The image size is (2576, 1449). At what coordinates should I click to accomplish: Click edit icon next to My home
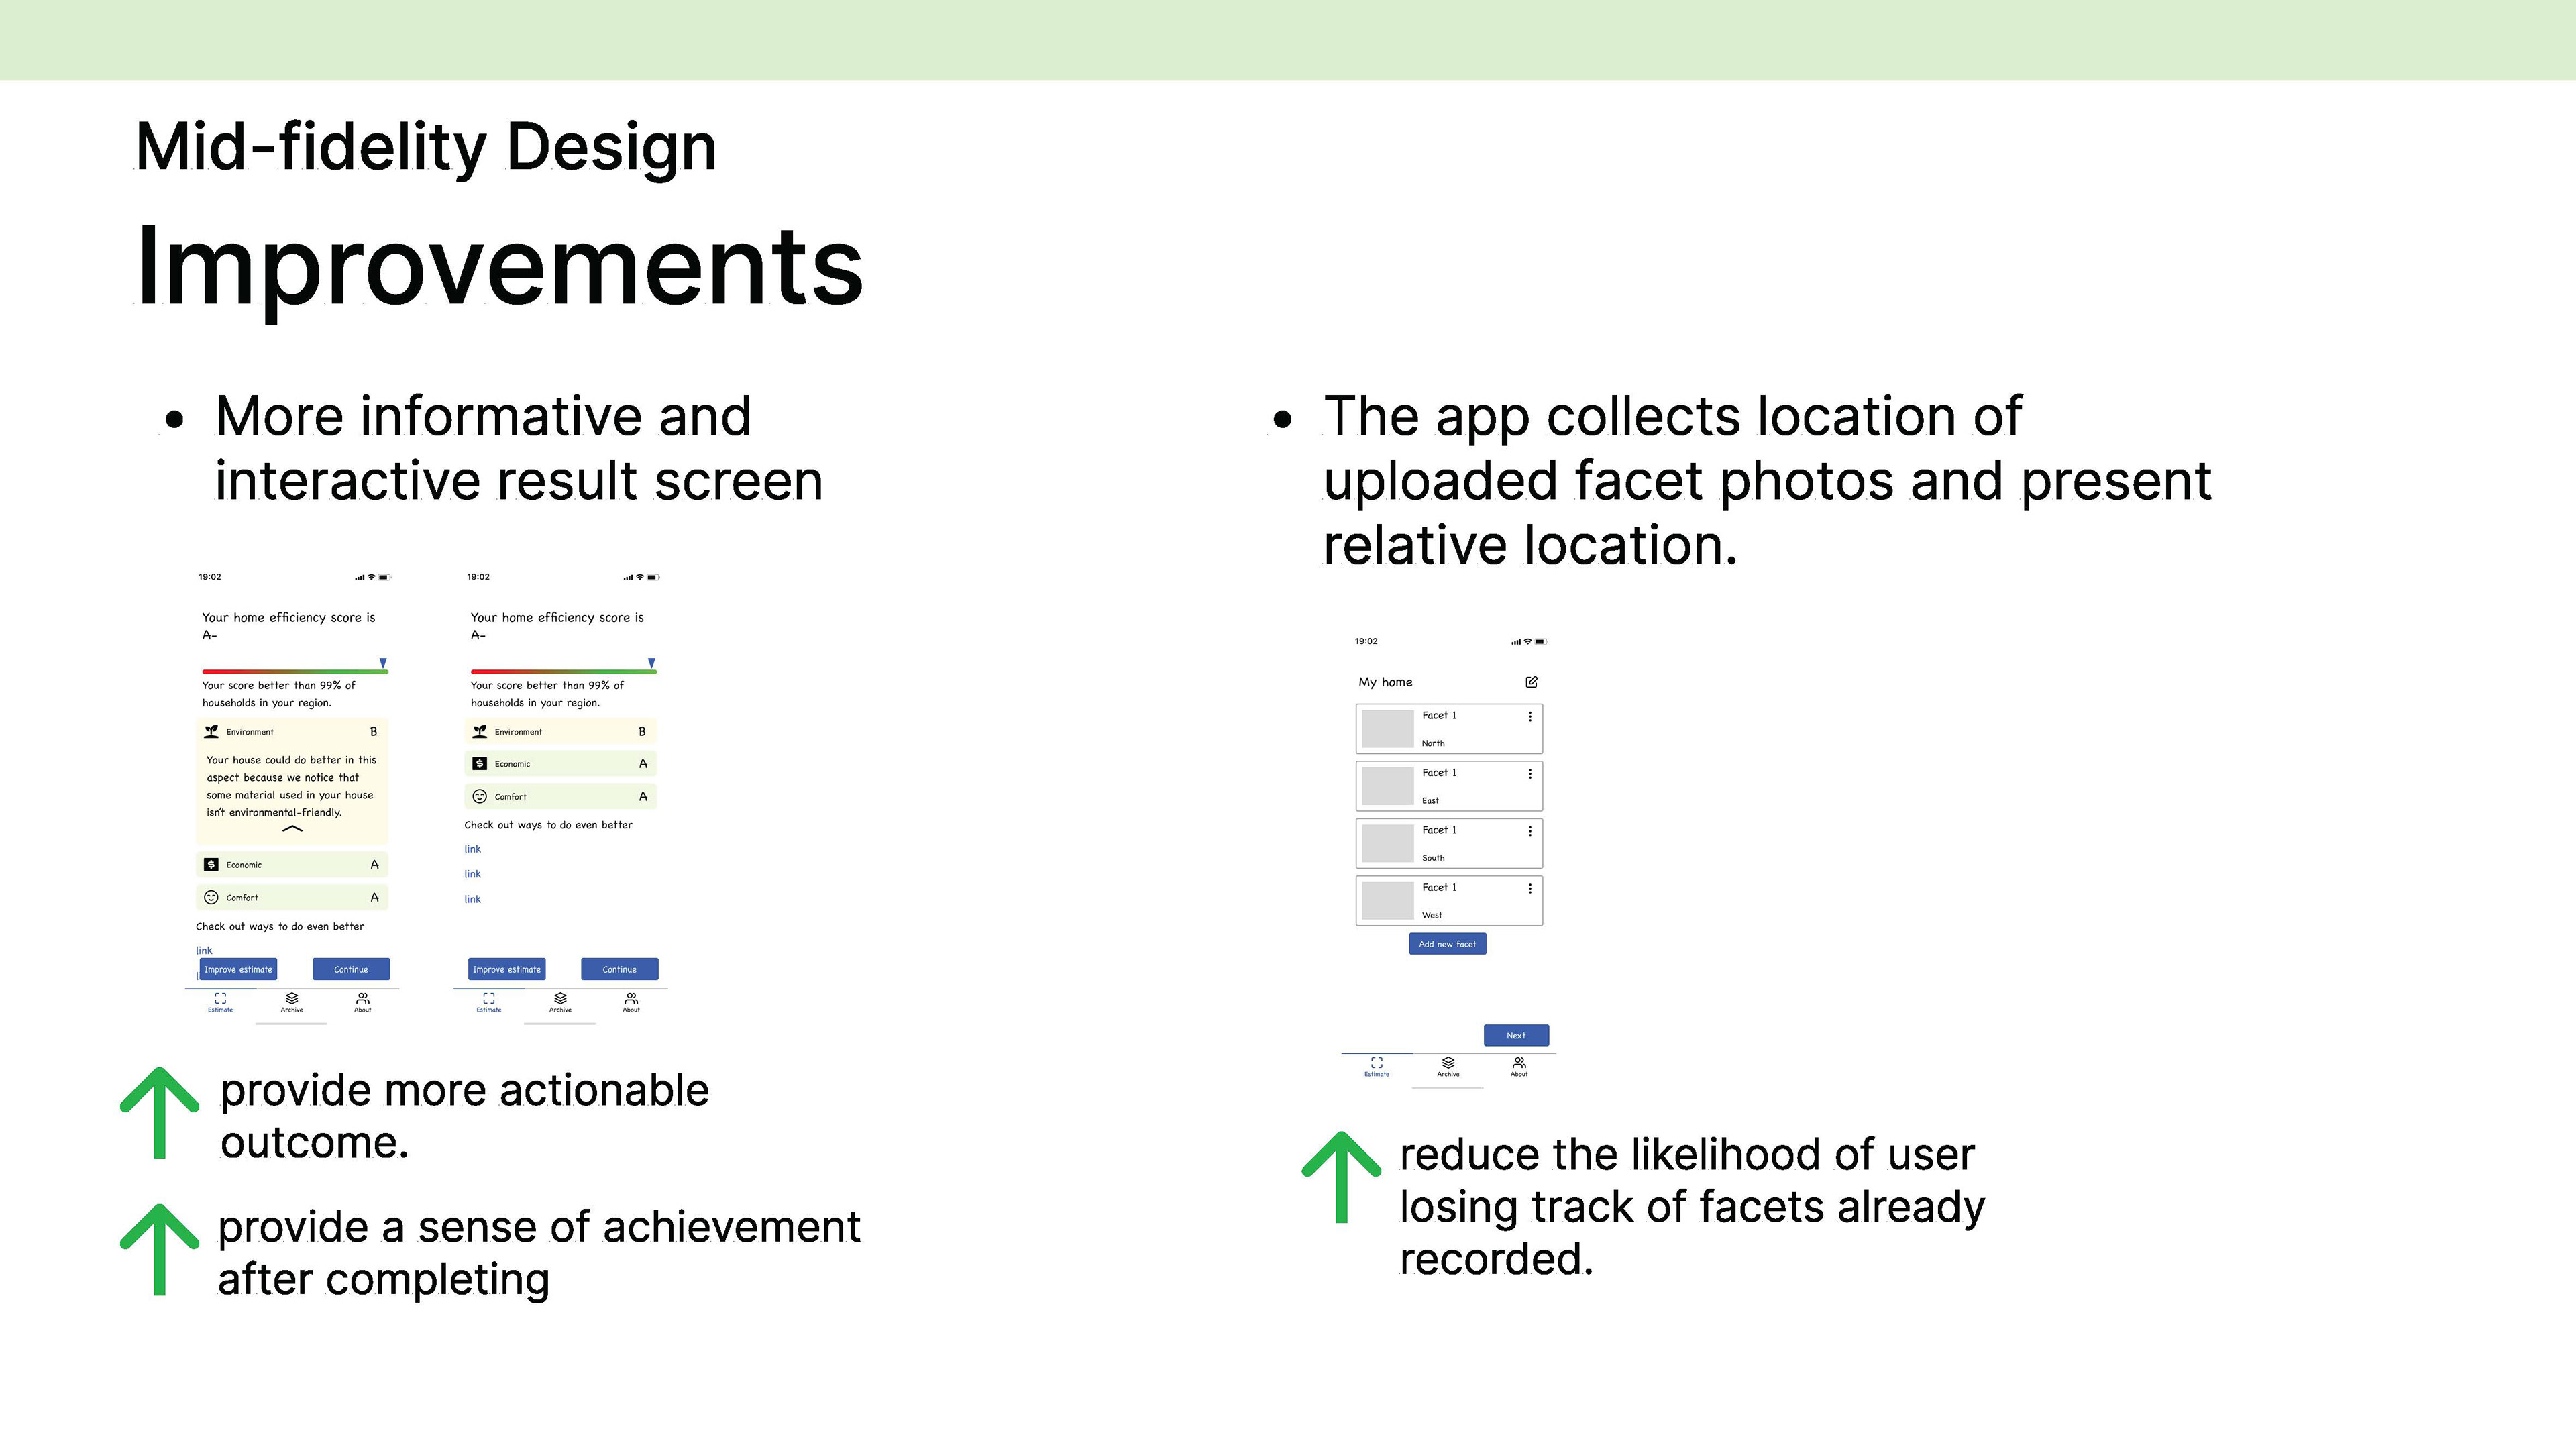[1531, 682]
